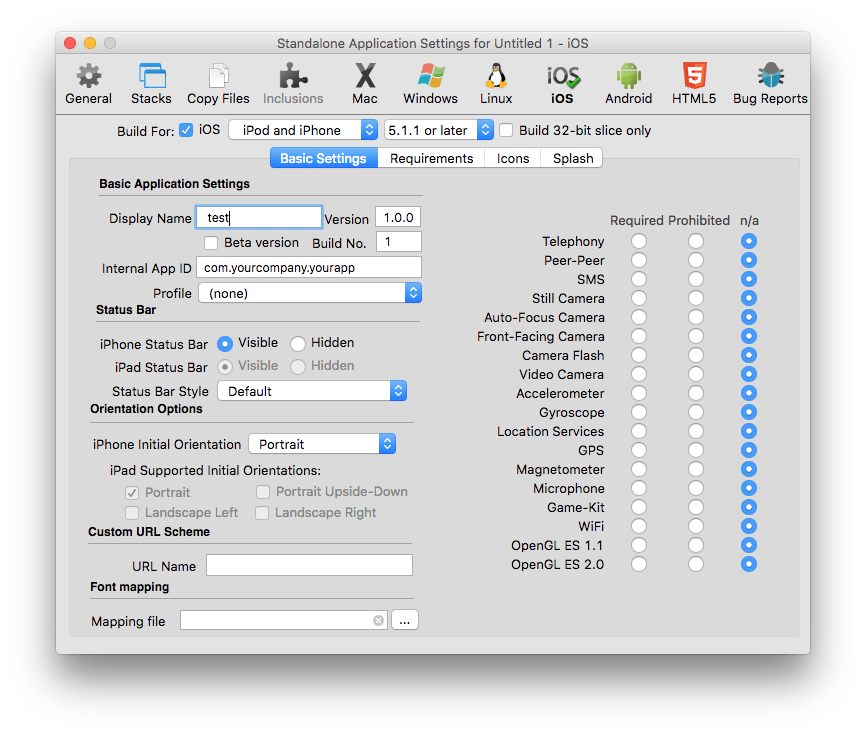Open the iPhone Initial Orientation dropdown

[321, 444]
